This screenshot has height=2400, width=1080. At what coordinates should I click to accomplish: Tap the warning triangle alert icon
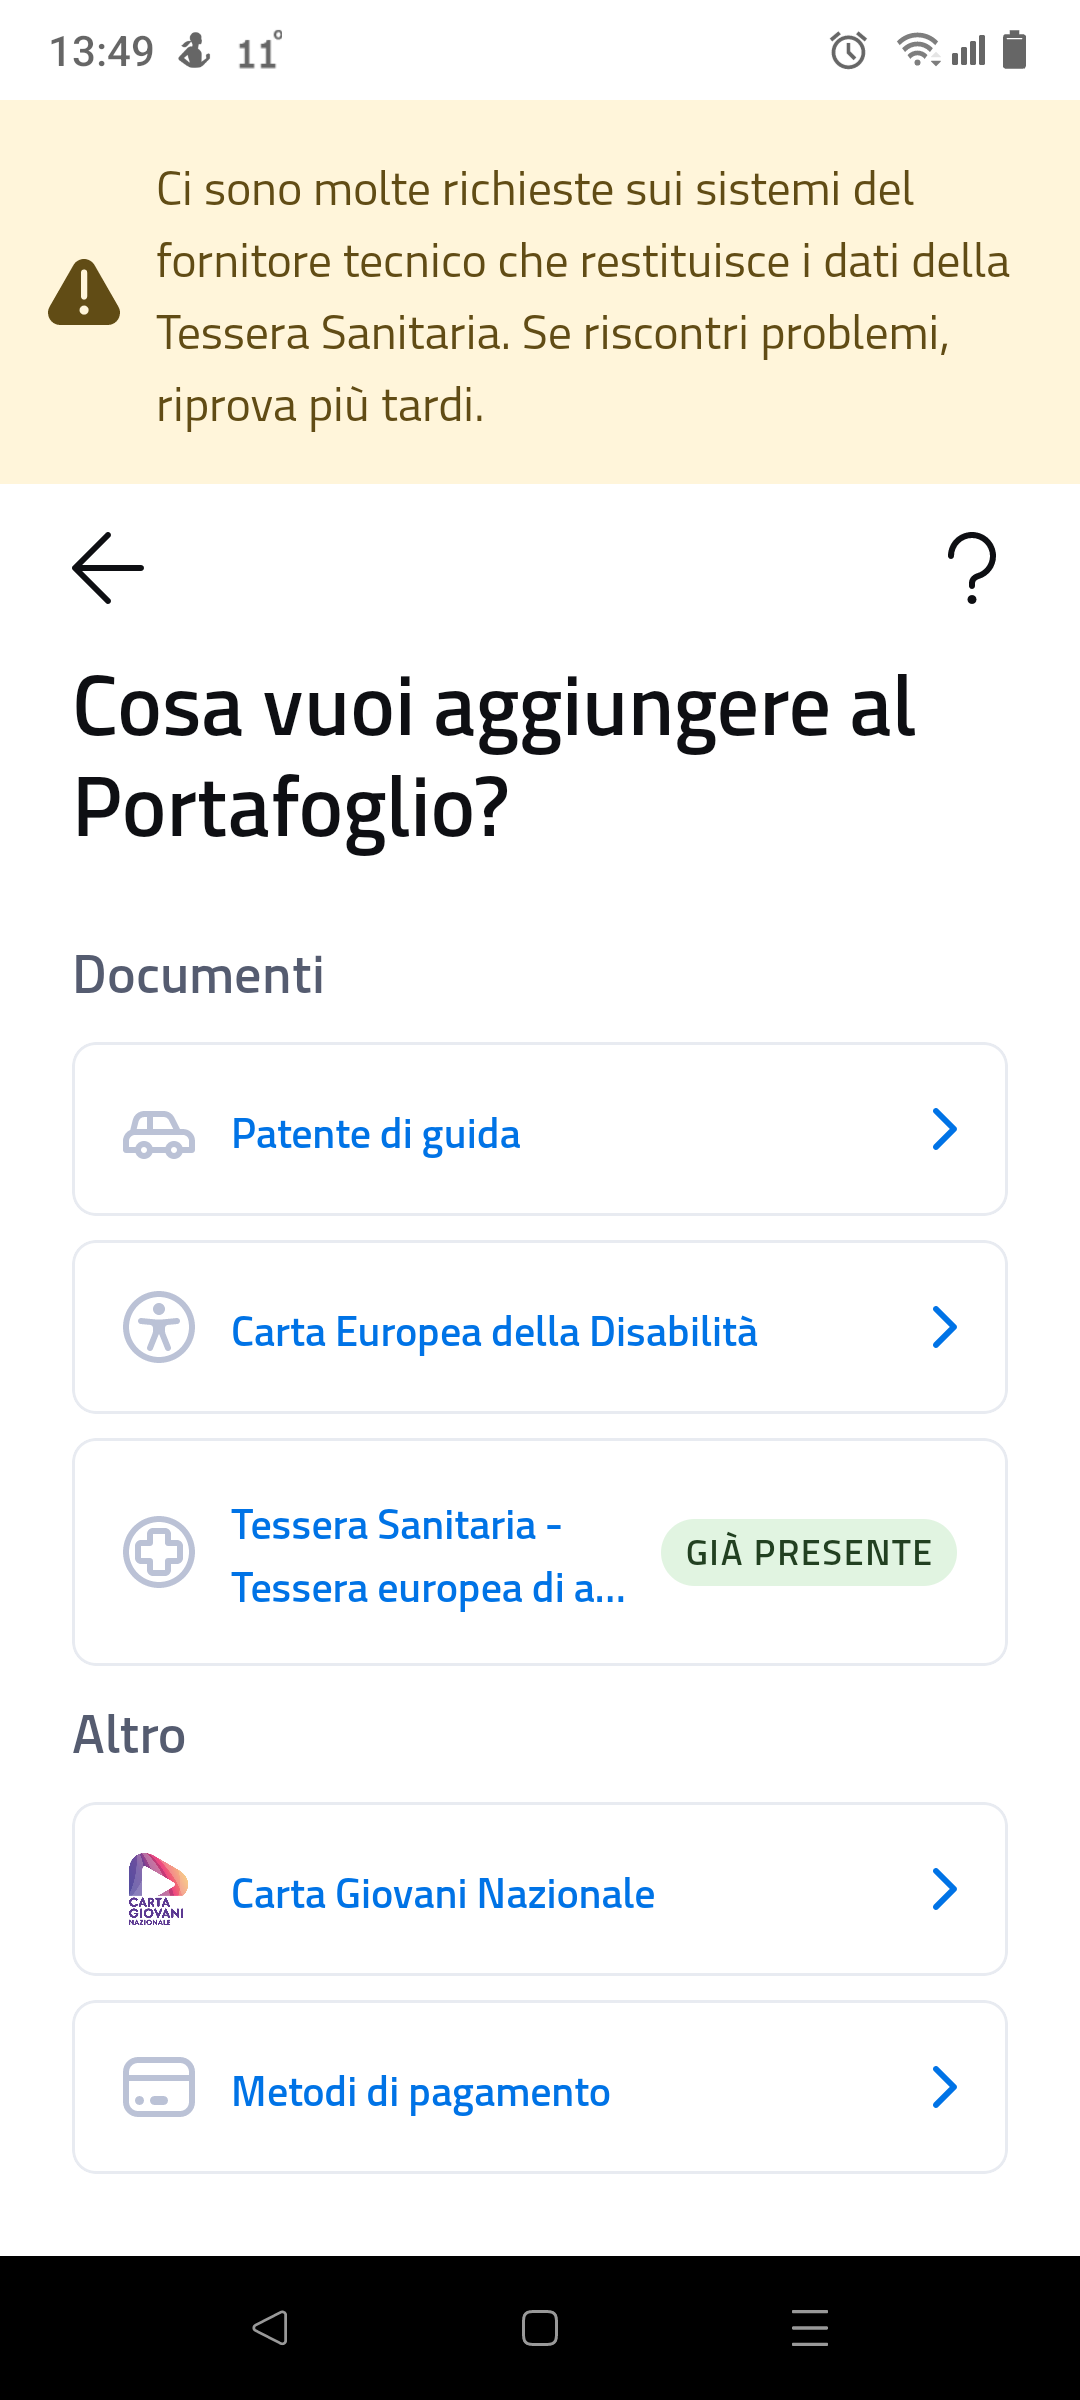pos(84,292)
